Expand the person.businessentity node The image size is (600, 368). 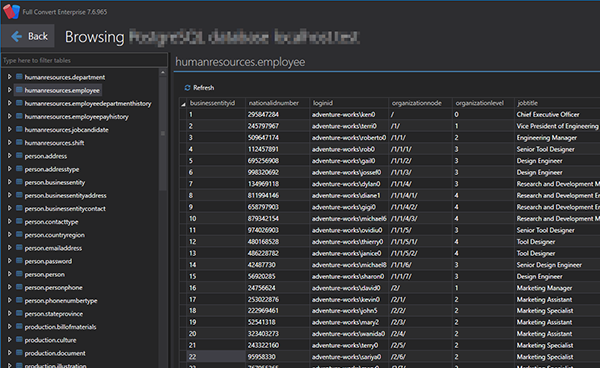point(9,182)
